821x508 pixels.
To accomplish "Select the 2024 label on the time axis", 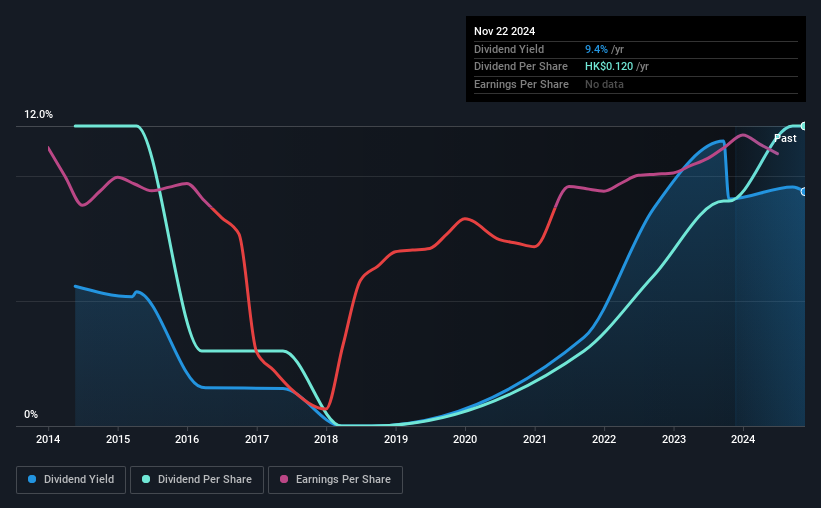I will click(x=742, y=439).
